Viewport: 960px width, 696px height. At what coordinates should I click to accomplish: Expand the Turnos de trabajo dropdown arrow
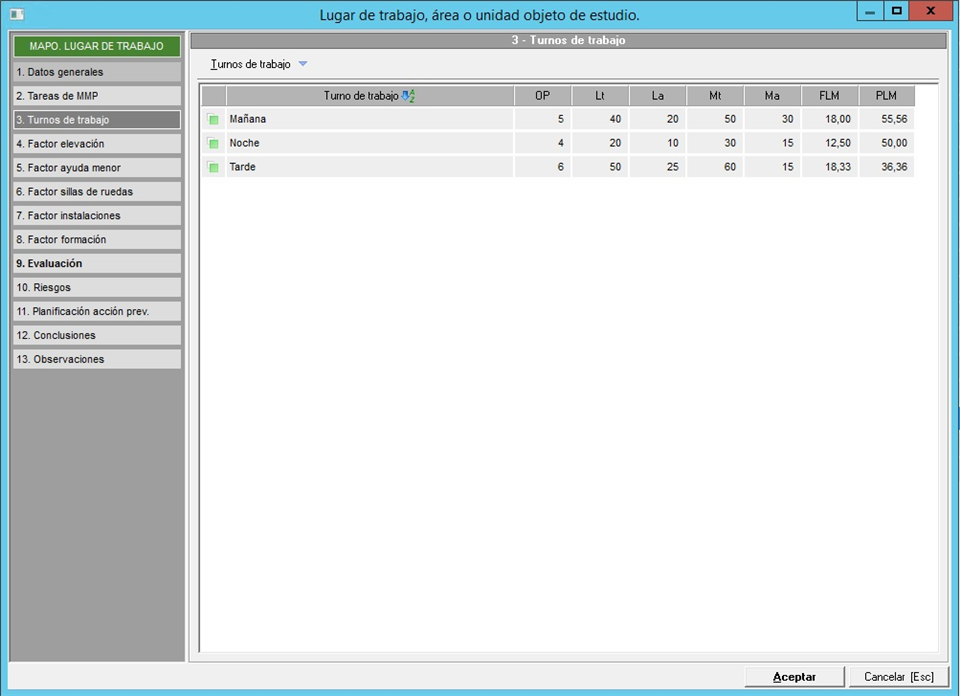click(303, 64)
